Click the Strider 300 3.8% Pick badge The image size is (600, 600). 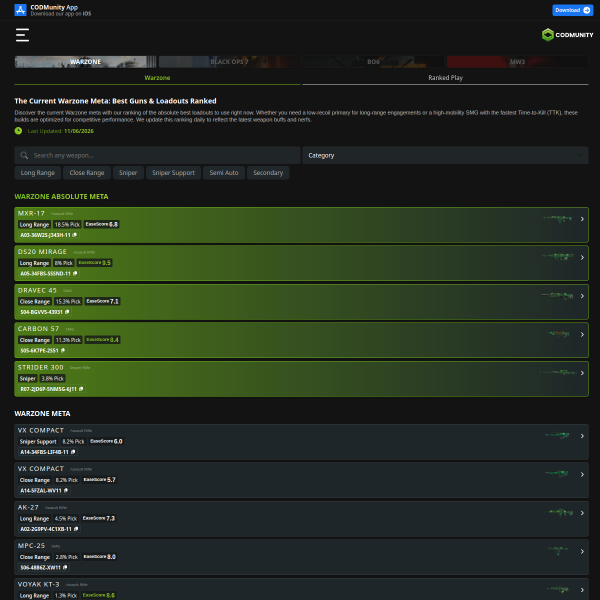52,378
